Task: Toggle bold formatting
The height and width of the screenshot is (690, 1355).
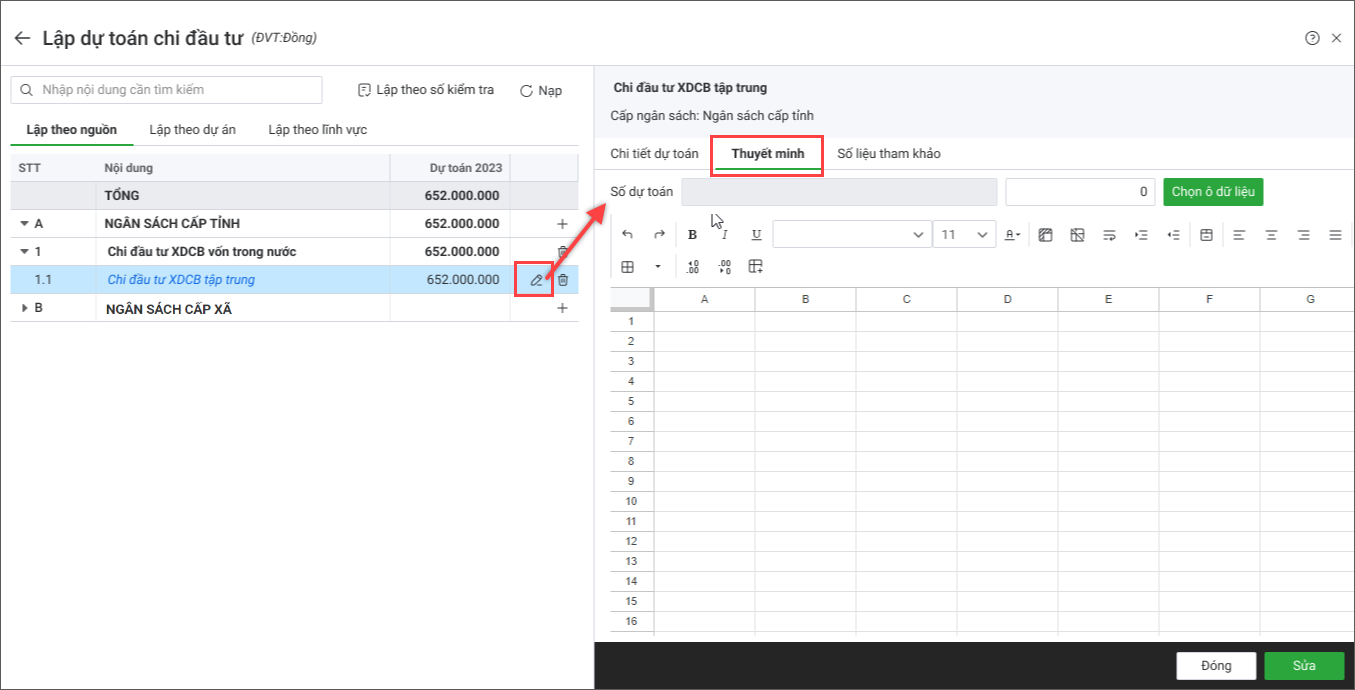Action: pos(692,235)
